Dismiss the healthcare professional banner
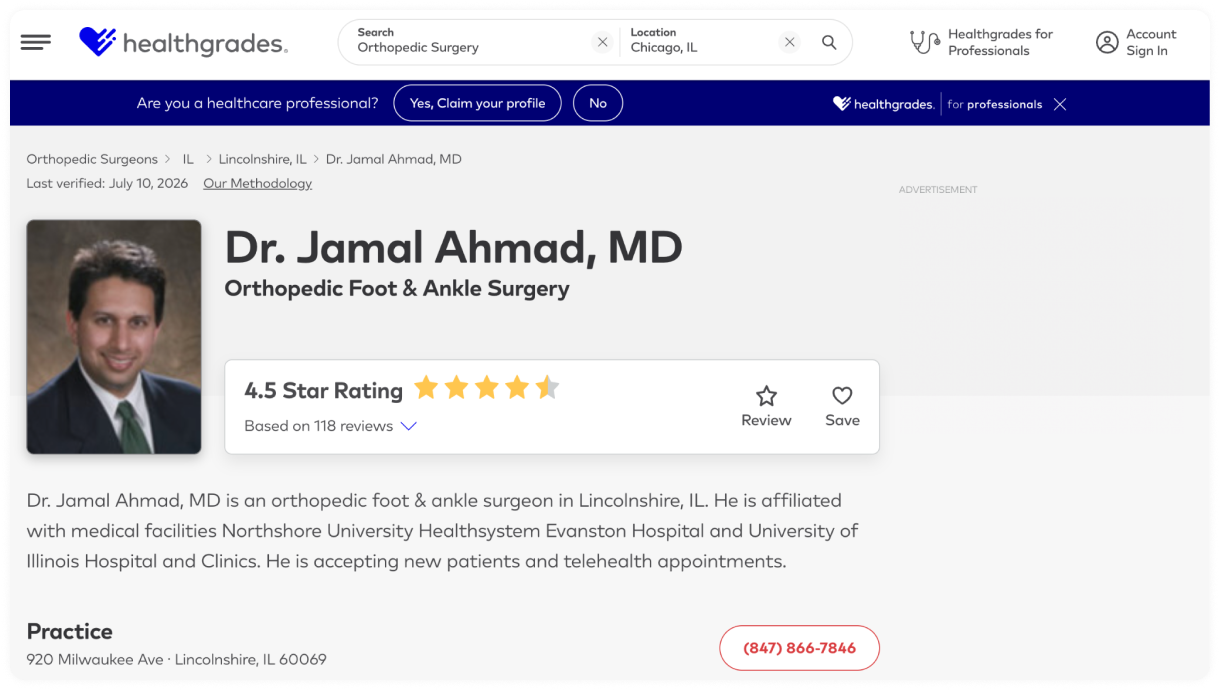Viewport: 1220px width, 690px height. point(1060,104)
